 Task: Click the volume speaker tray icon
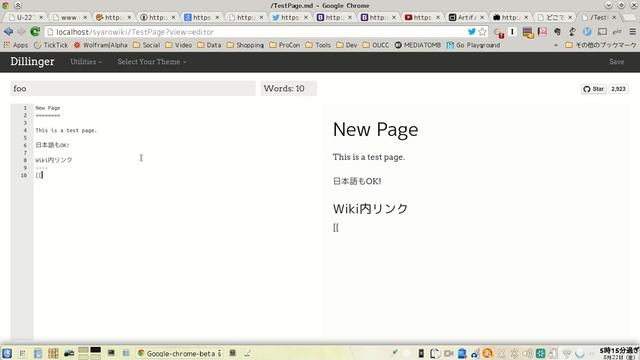click(x=527, y=353)
